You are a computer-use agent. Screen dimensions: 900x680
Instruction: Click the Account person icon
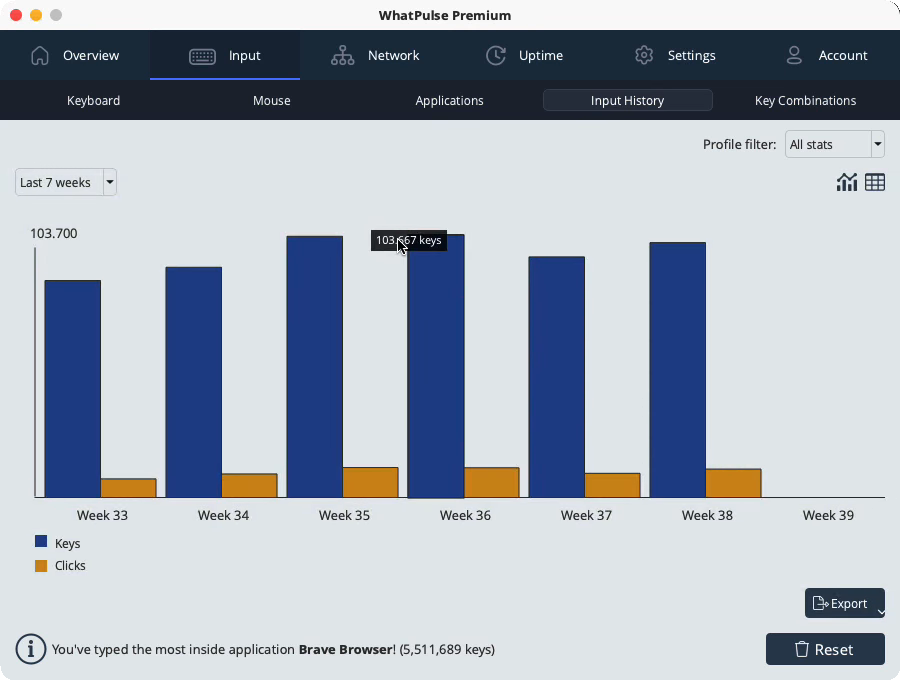tap(794, 56)
